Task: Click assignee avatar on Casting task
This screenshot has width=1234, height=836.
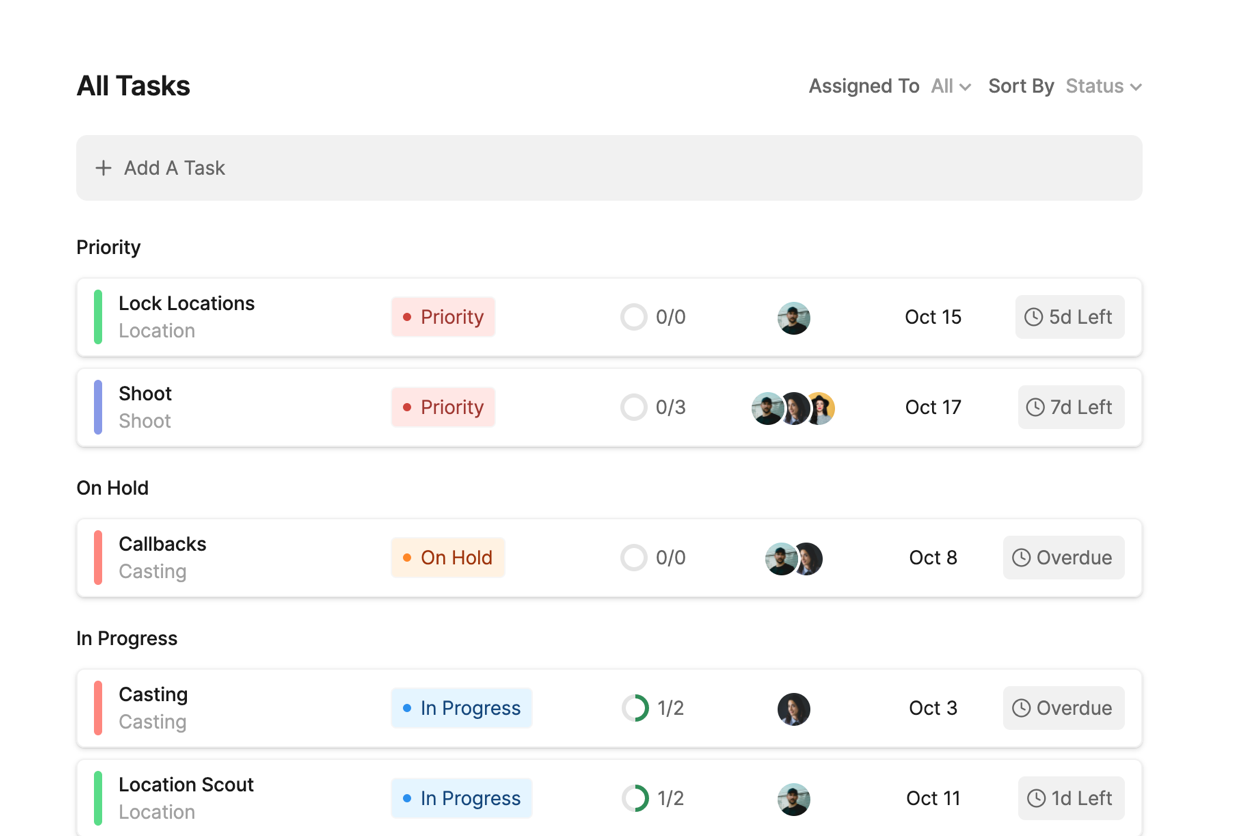Action: (x=793, y=709)
